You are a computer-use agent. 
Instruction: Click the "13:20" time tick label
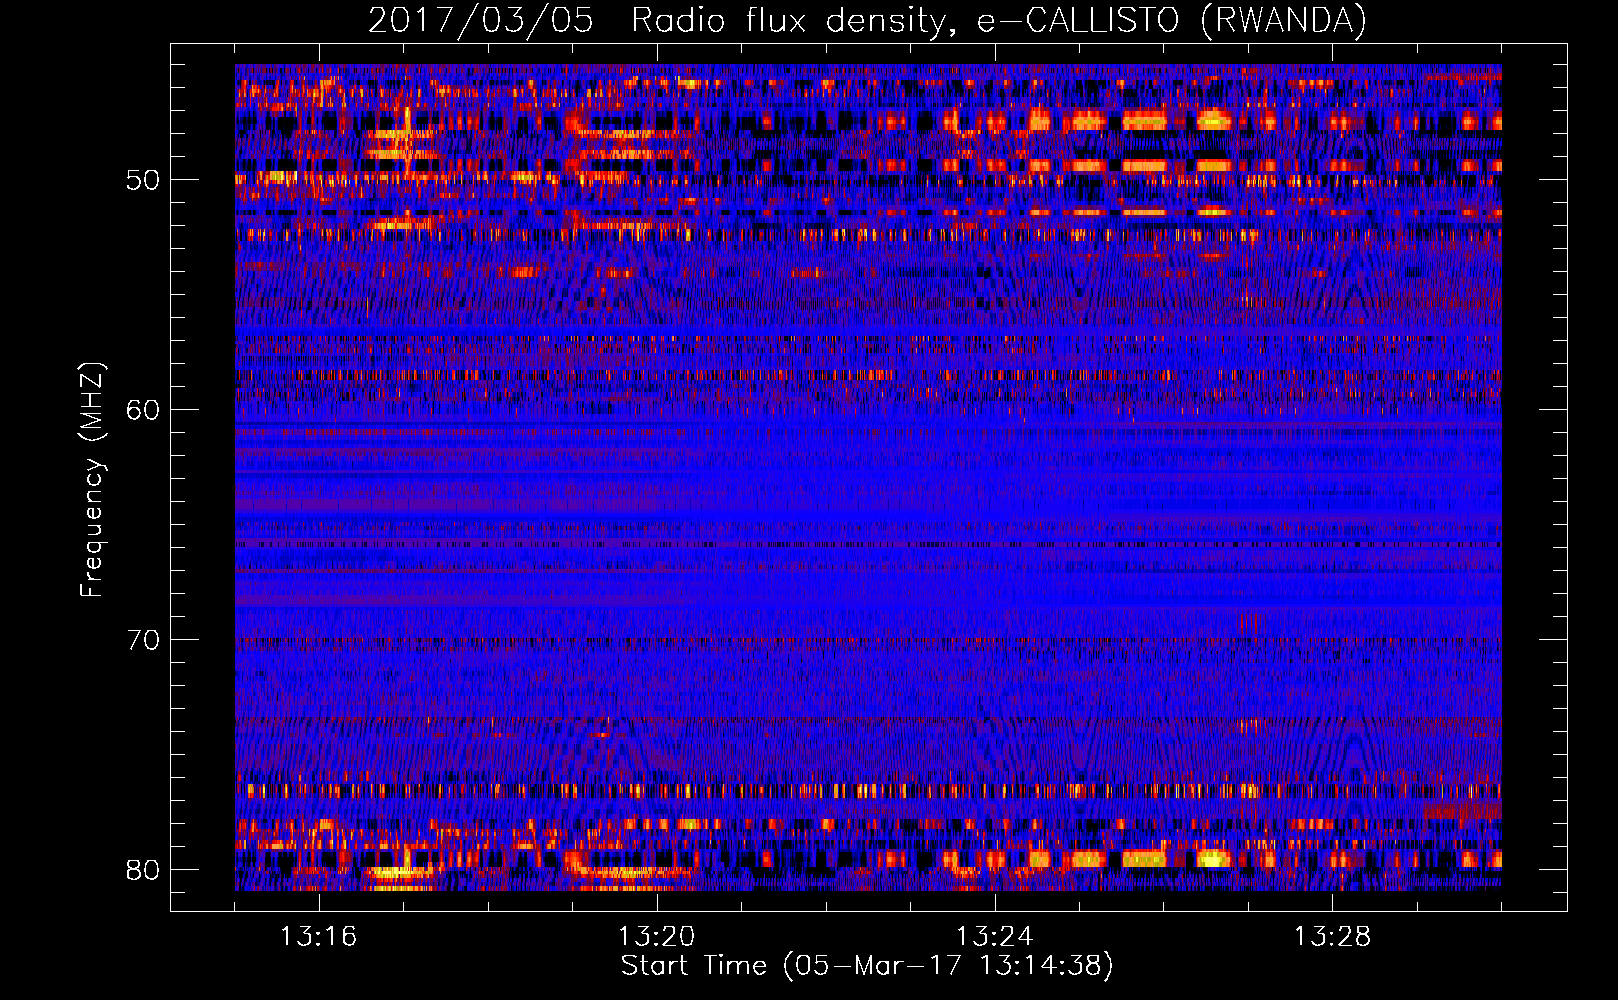[x=657, y=937]
